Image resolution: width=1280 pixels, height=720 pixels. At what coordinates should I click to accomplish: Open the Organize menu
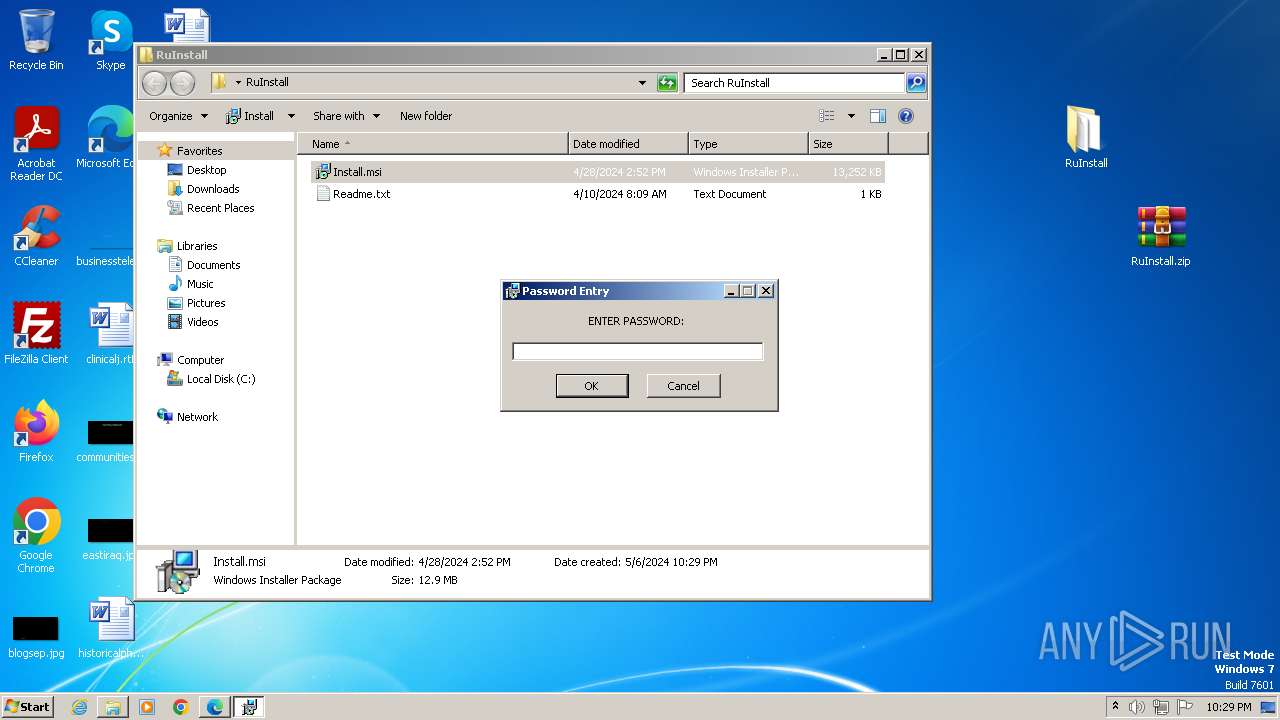(178, 116)
